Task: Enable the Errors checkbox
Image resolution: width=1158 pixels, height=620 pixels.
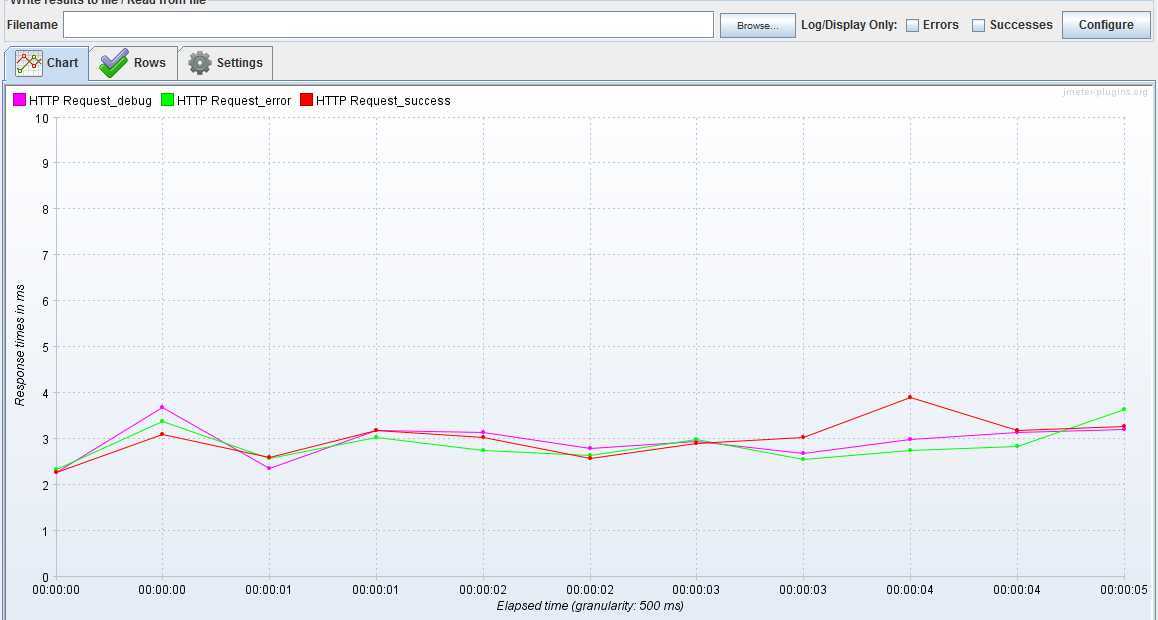Action: 913,25
